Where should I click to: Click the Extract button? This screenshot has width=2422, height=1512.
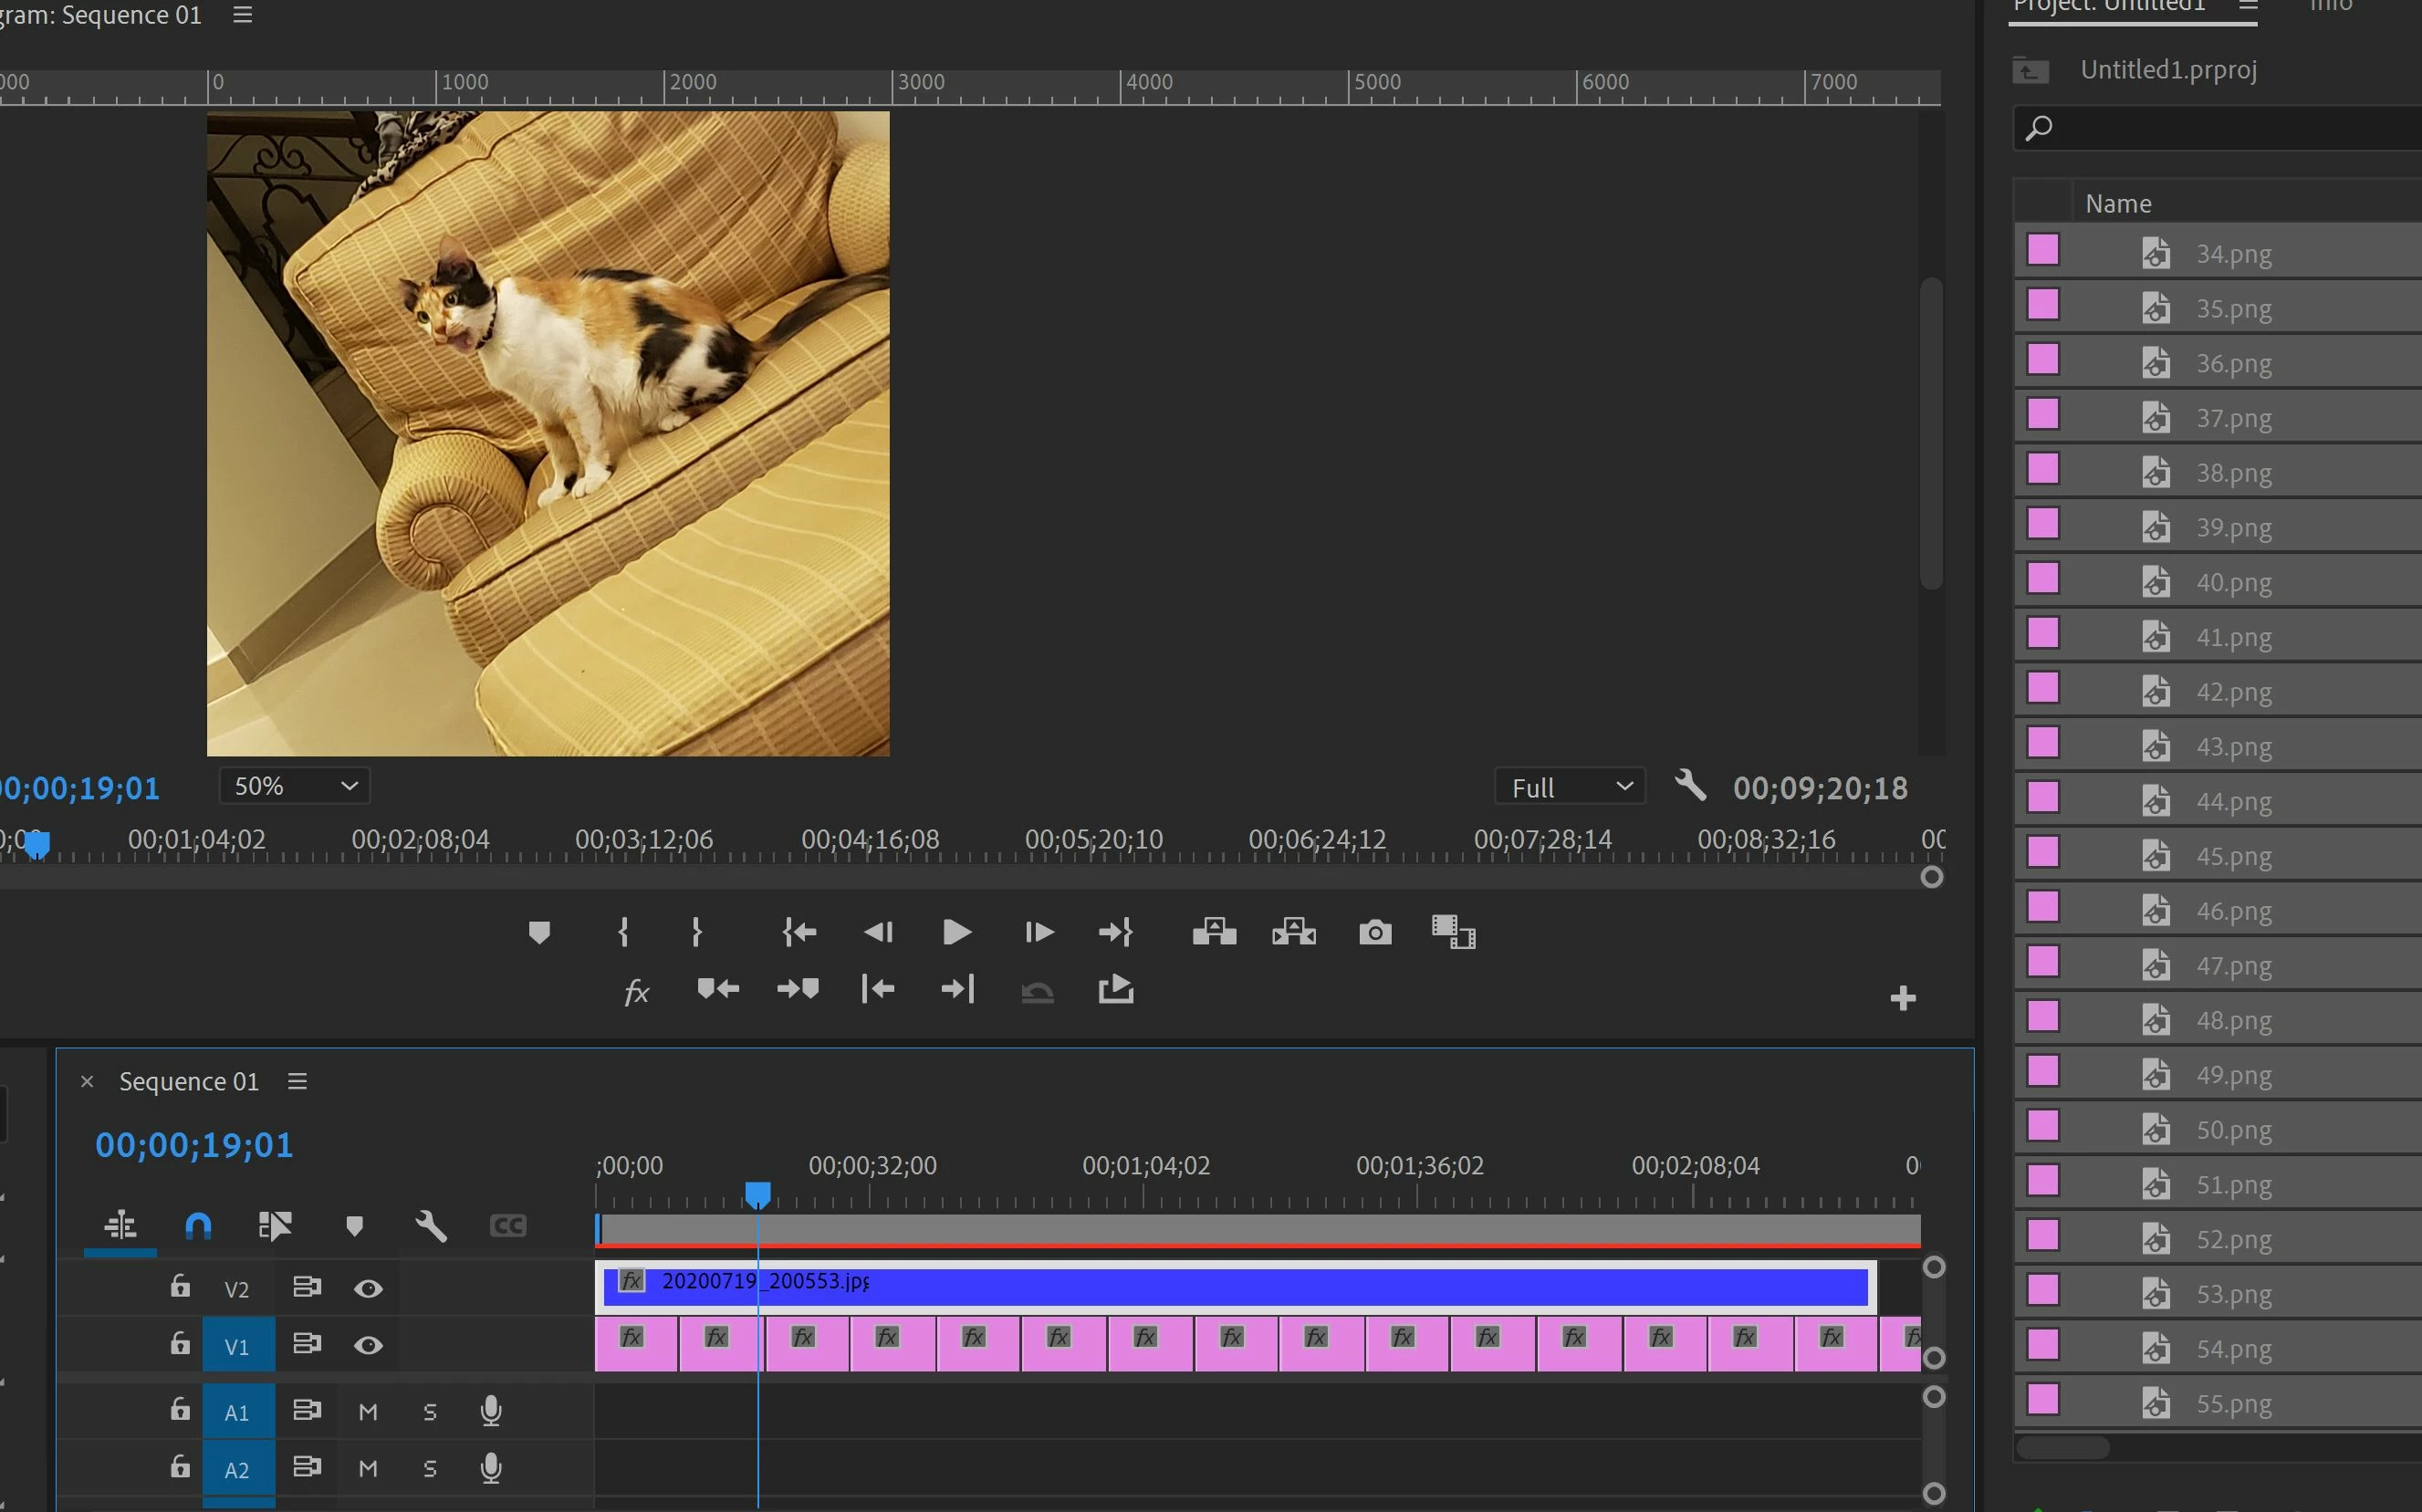coord(1293,932)
